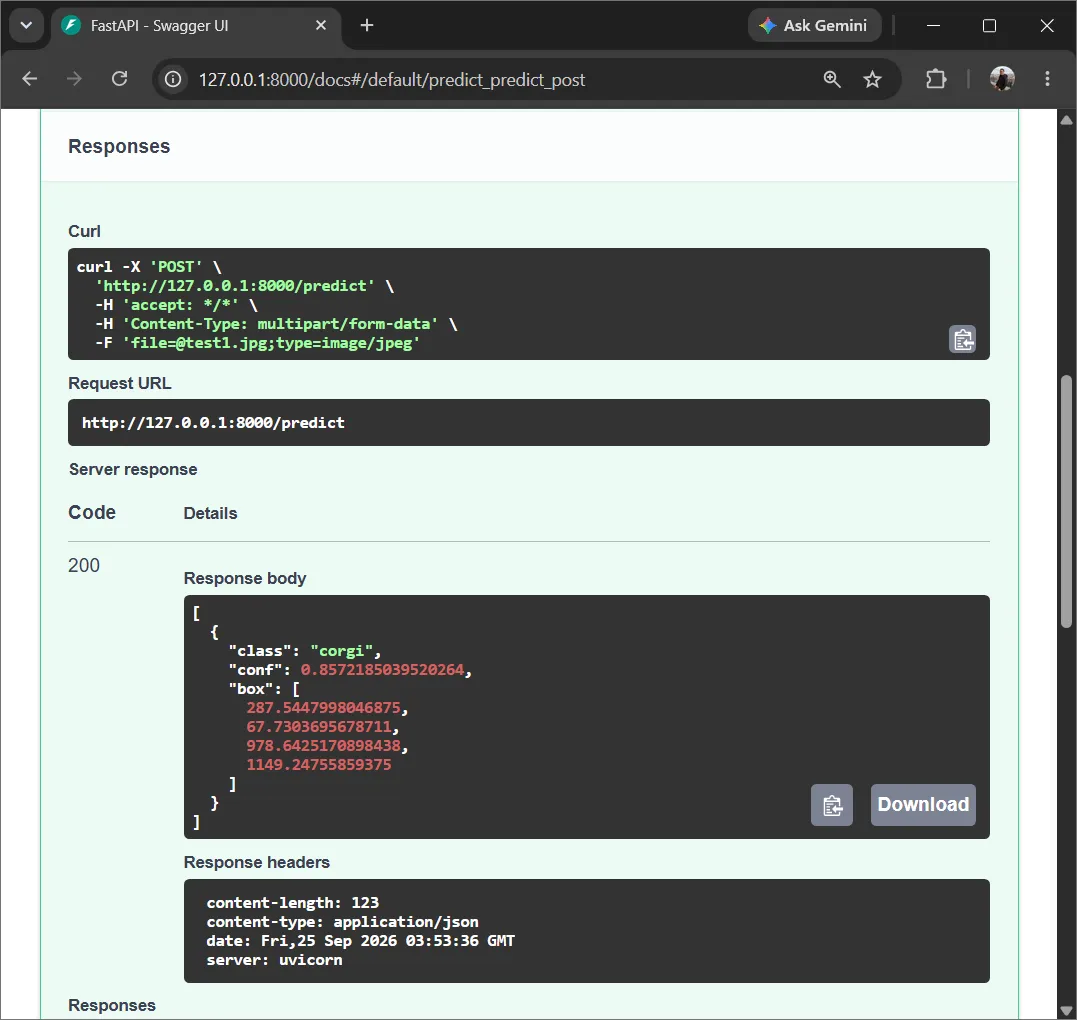This screenshot has width=1077, height=1020.
Task: Minimize the browser window
Action: [933, 25]
